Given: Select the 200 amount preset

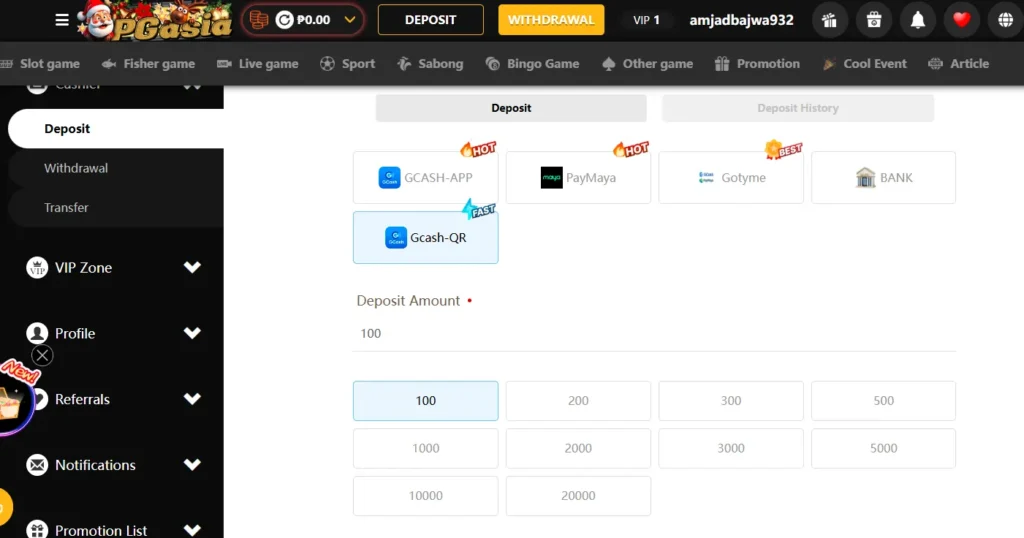Looking at the screenshot, I should point(578,401).
